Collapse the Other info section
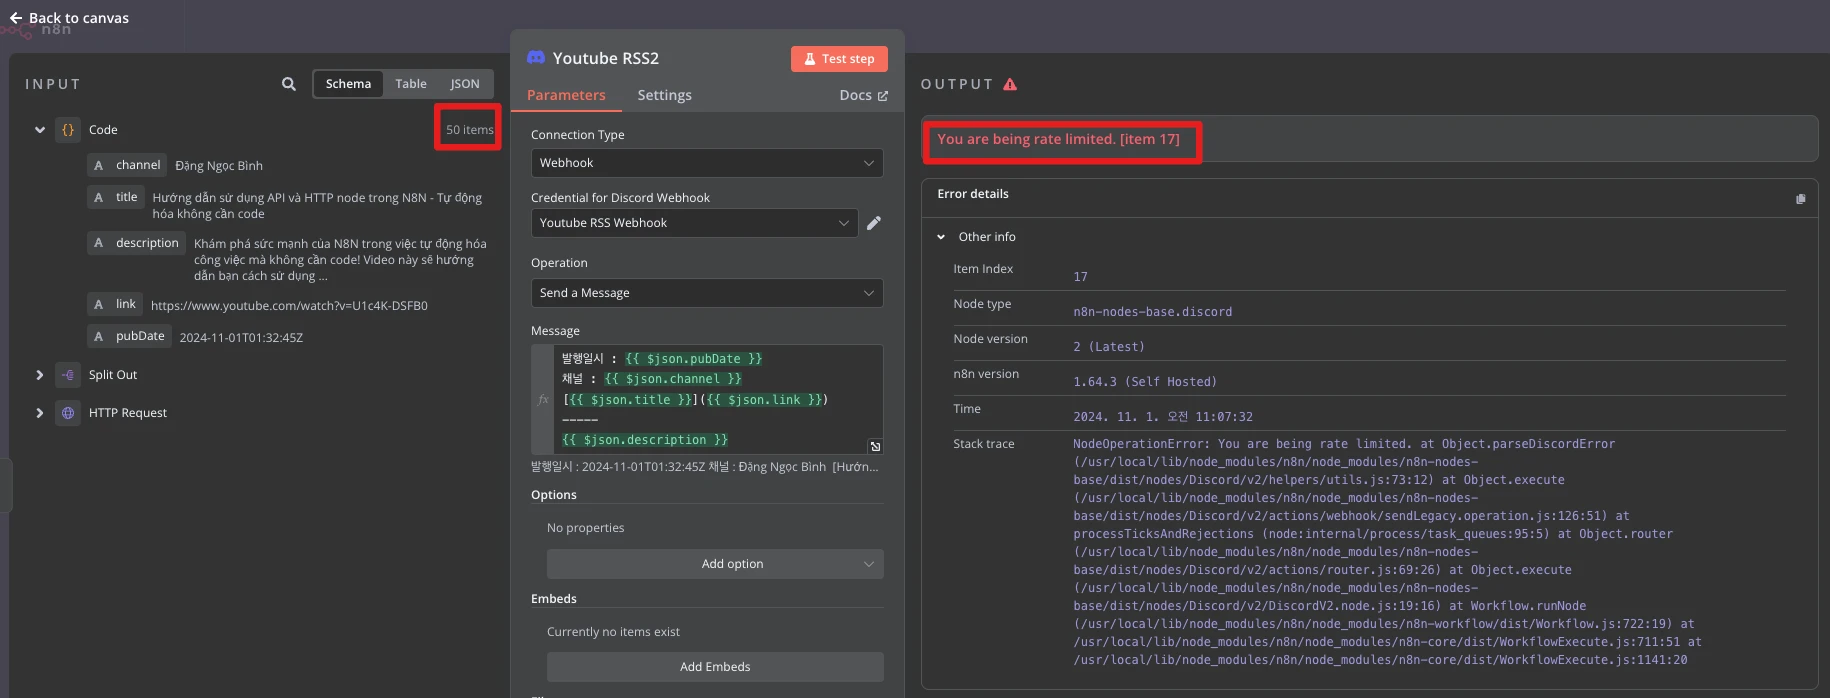Viewport: 1830px width, 698px height. pyautogui.click(x=941, y=237)
